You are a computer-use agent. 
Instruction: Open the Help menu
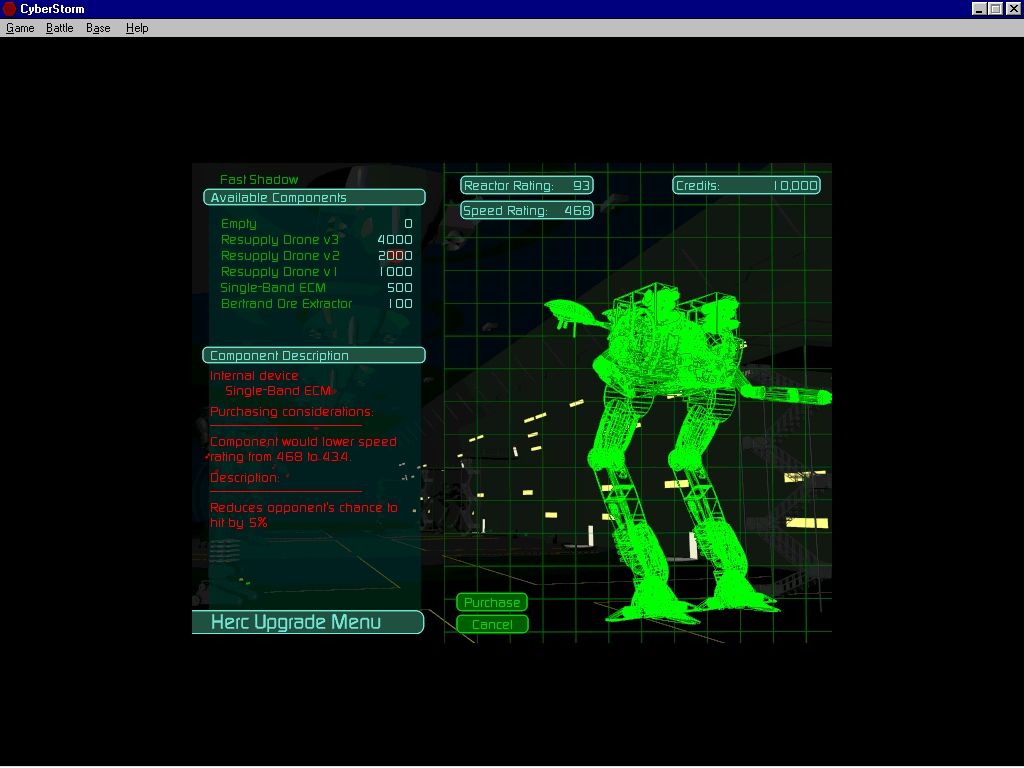point(137,28)
